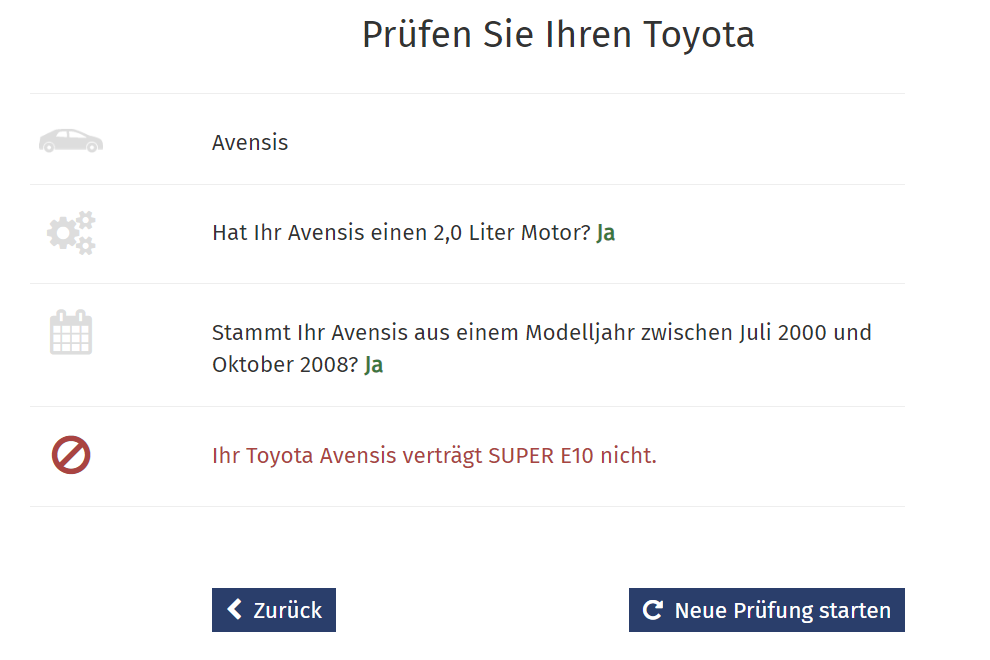The image size is (990, 660).
Task: Click the circular reload arrow icon
Action: [653, 610]
